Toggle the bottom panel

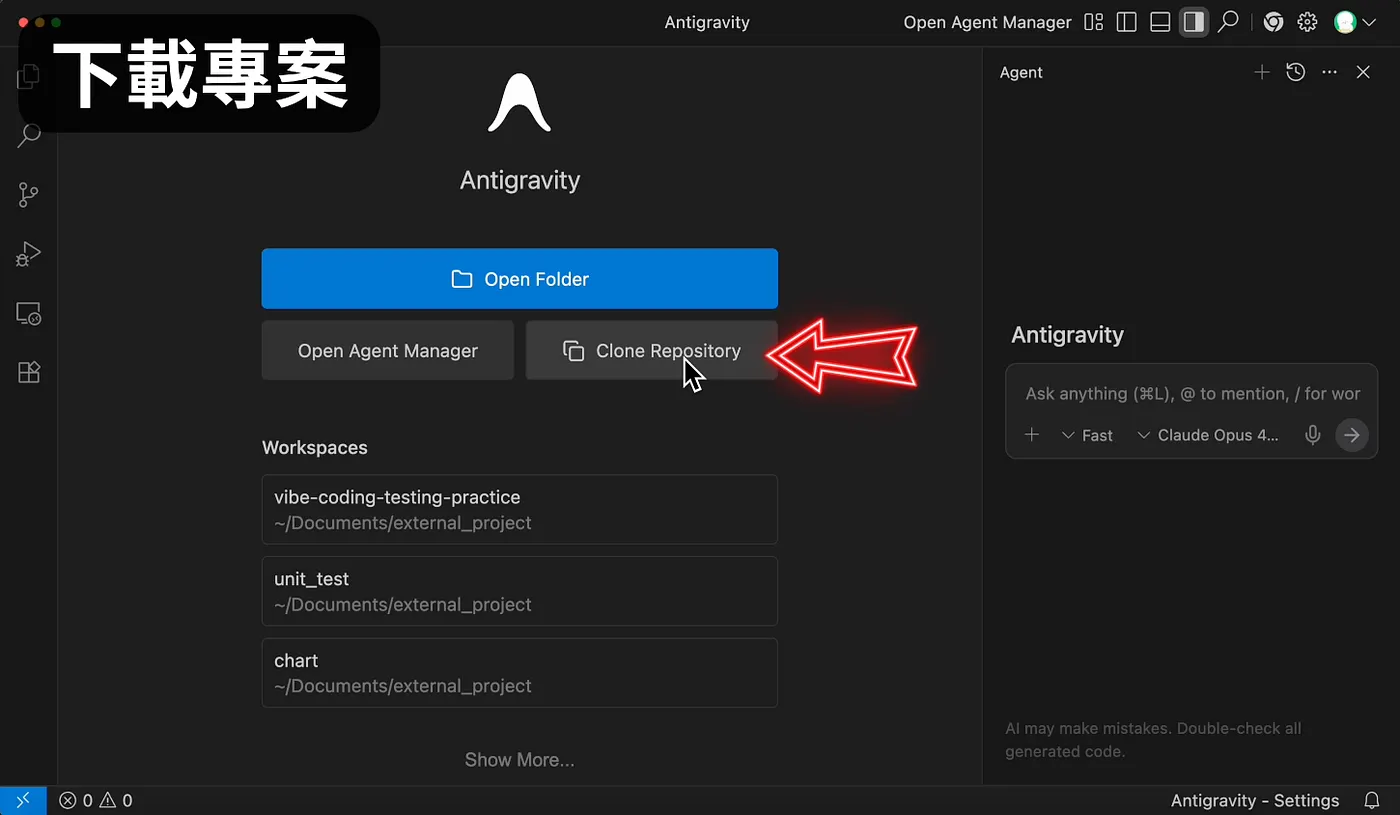tap(1160, 22)
